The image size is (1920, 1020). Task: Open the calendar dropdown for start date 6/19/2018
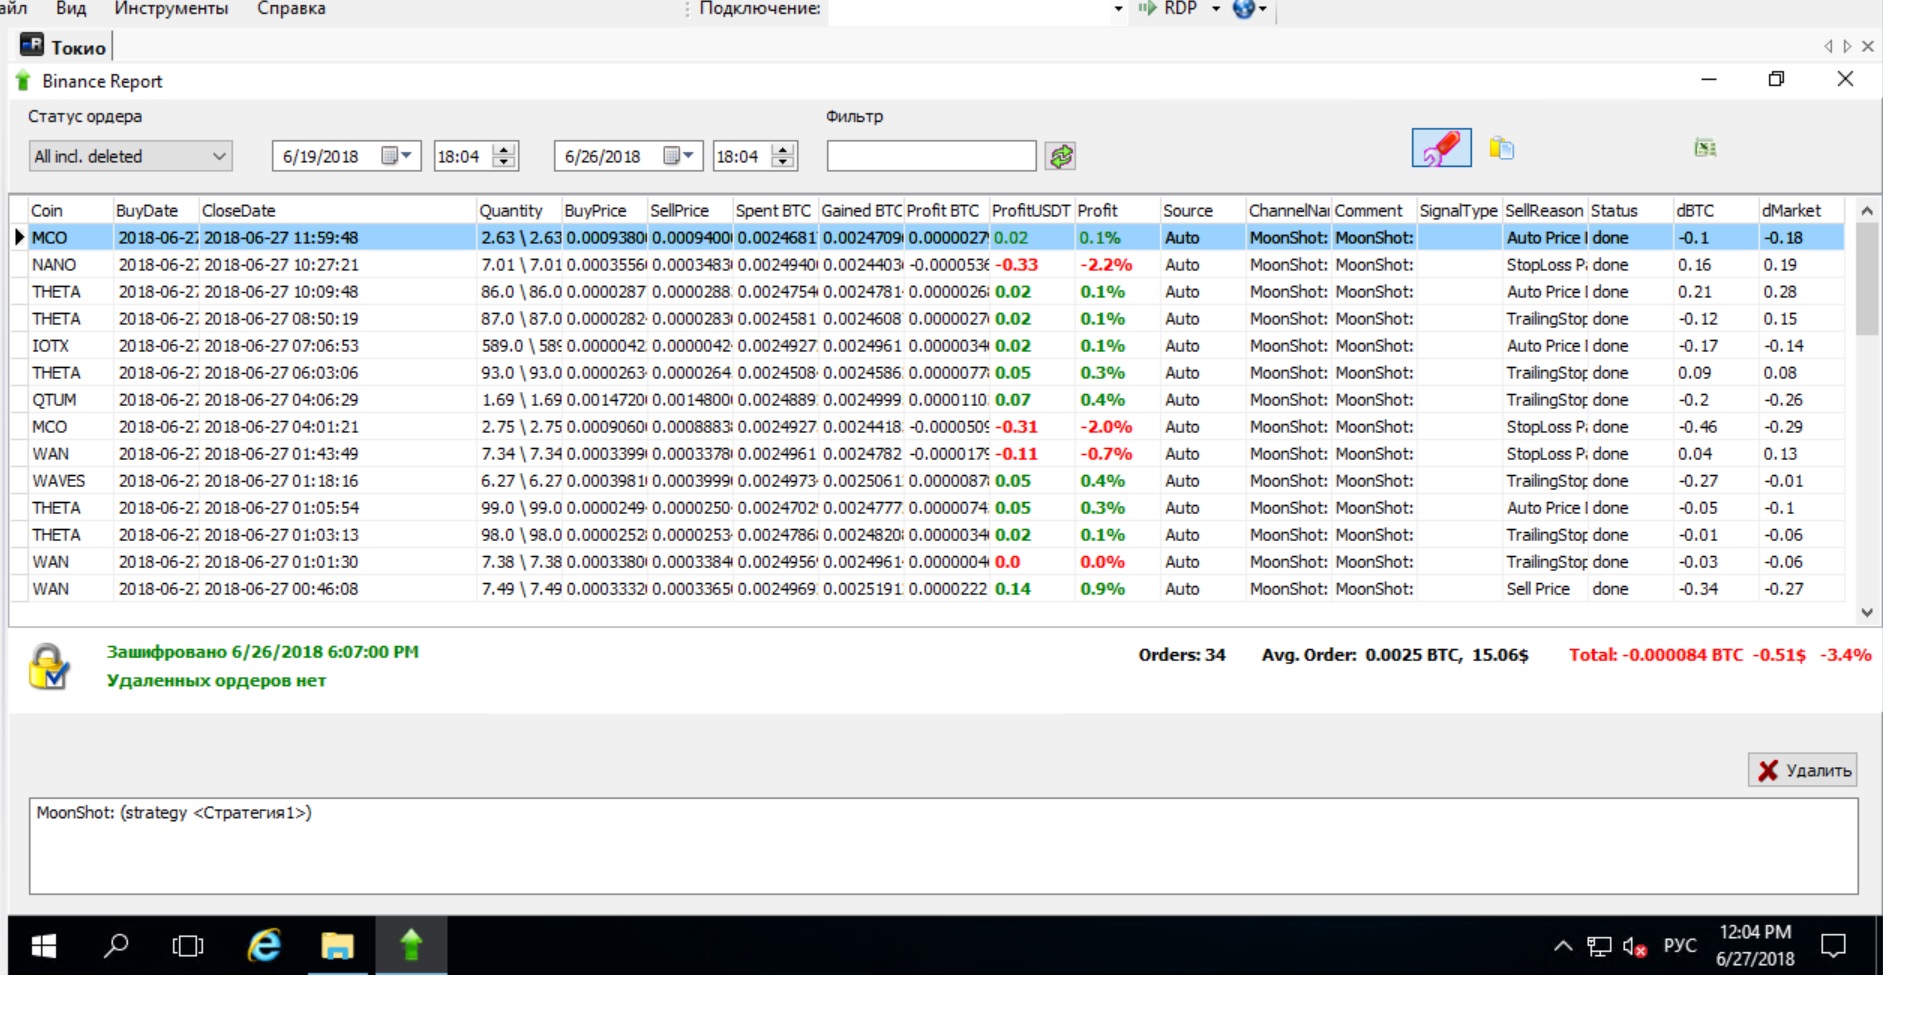pyautogui.click(x=397, y=156)
